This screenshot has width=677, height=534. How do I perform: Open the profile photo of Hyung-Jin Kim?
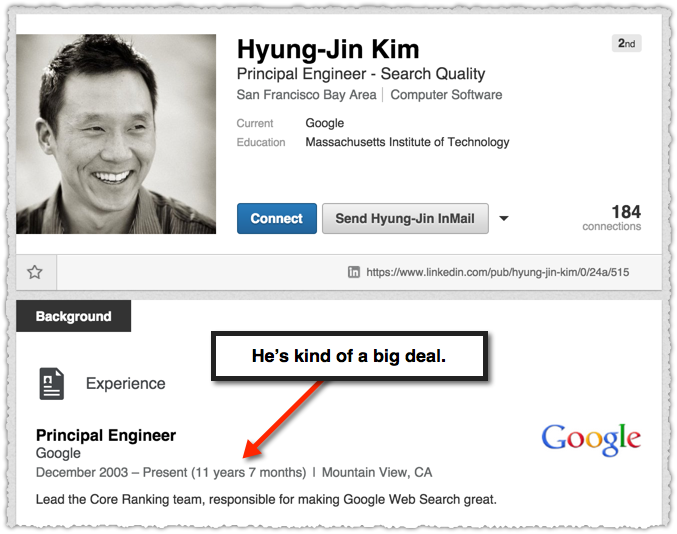pos(116,134)
